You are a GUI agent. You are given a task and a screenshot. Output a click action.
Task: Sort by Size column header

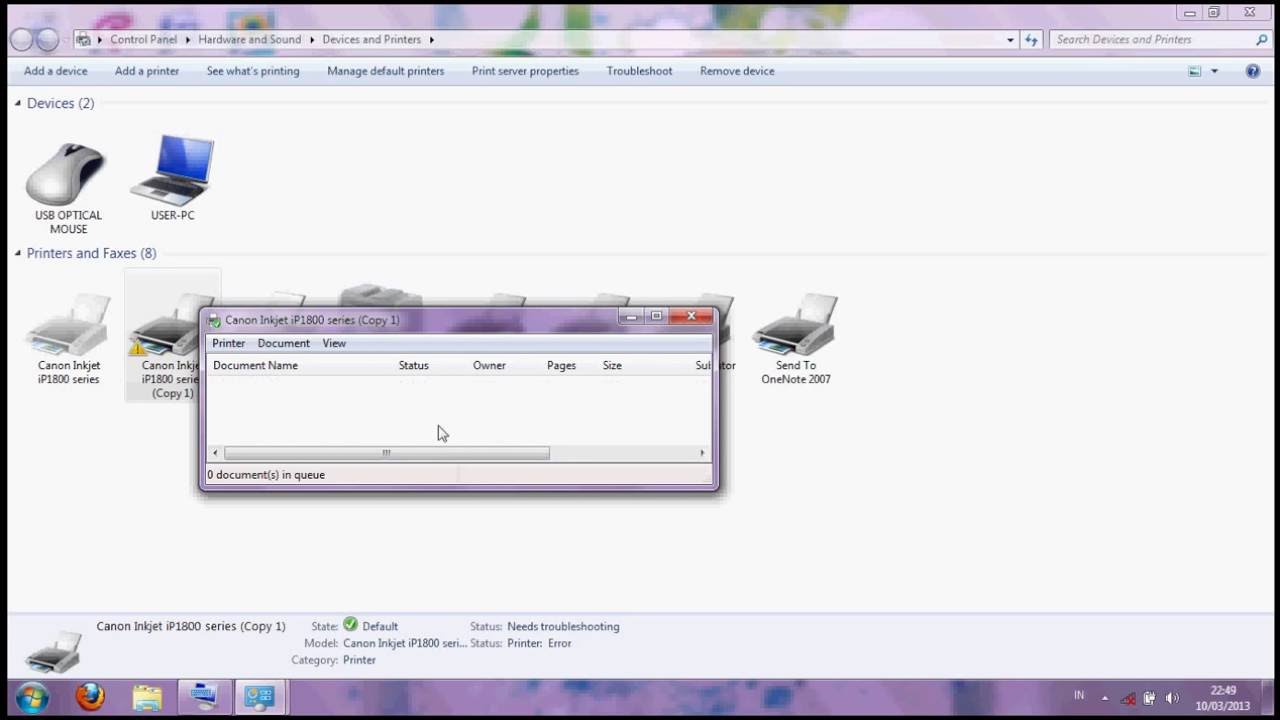click(645, 366)
